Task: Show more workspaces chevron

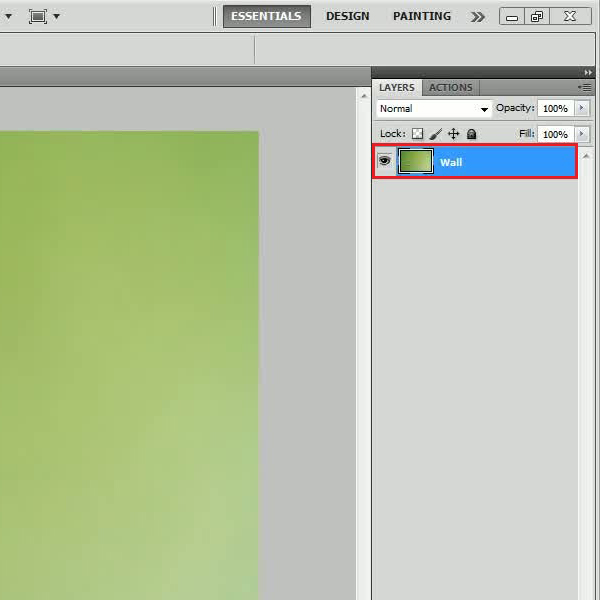Action: pos(478,17)
